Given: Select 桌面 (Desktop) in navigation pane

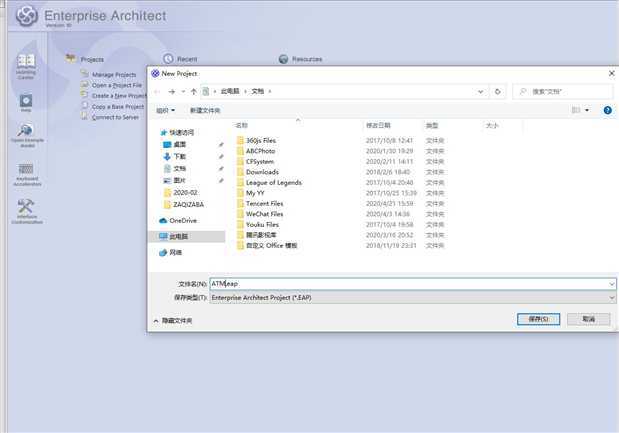Looking at the screenshot, I should click(x=180, y=144).
